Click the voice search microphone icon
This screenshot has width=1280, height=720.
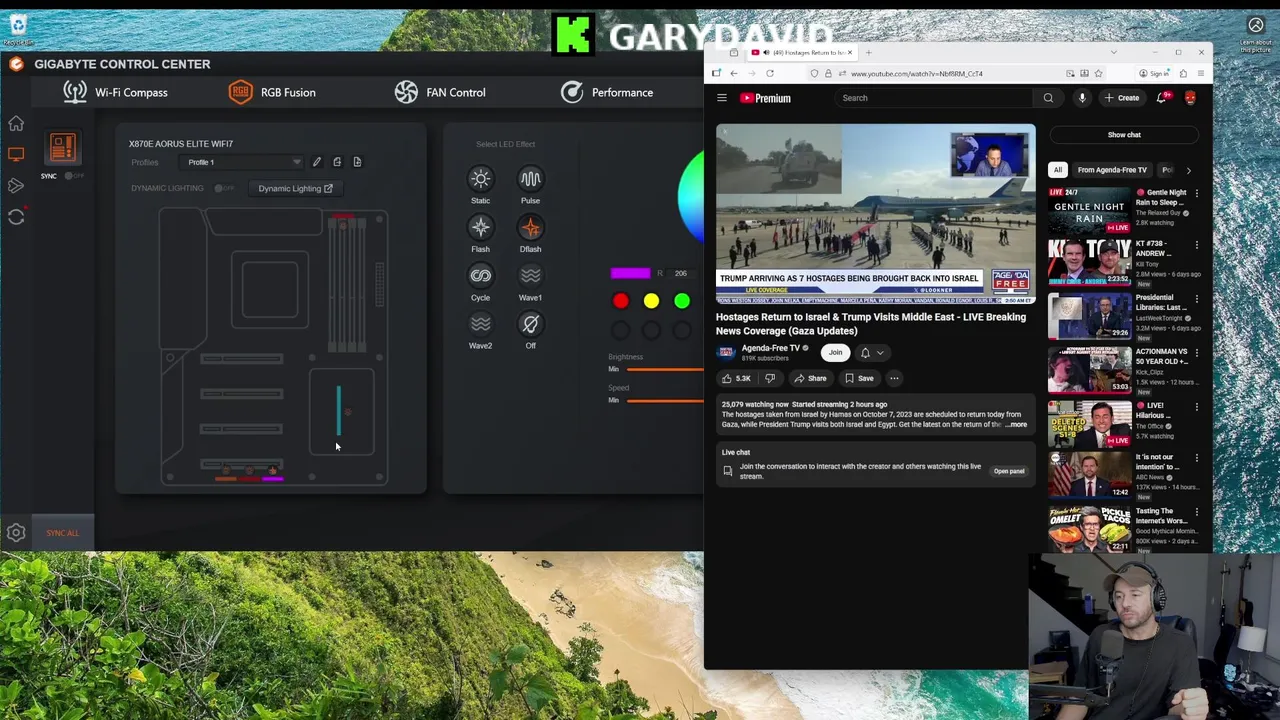tap(1082, 98)
